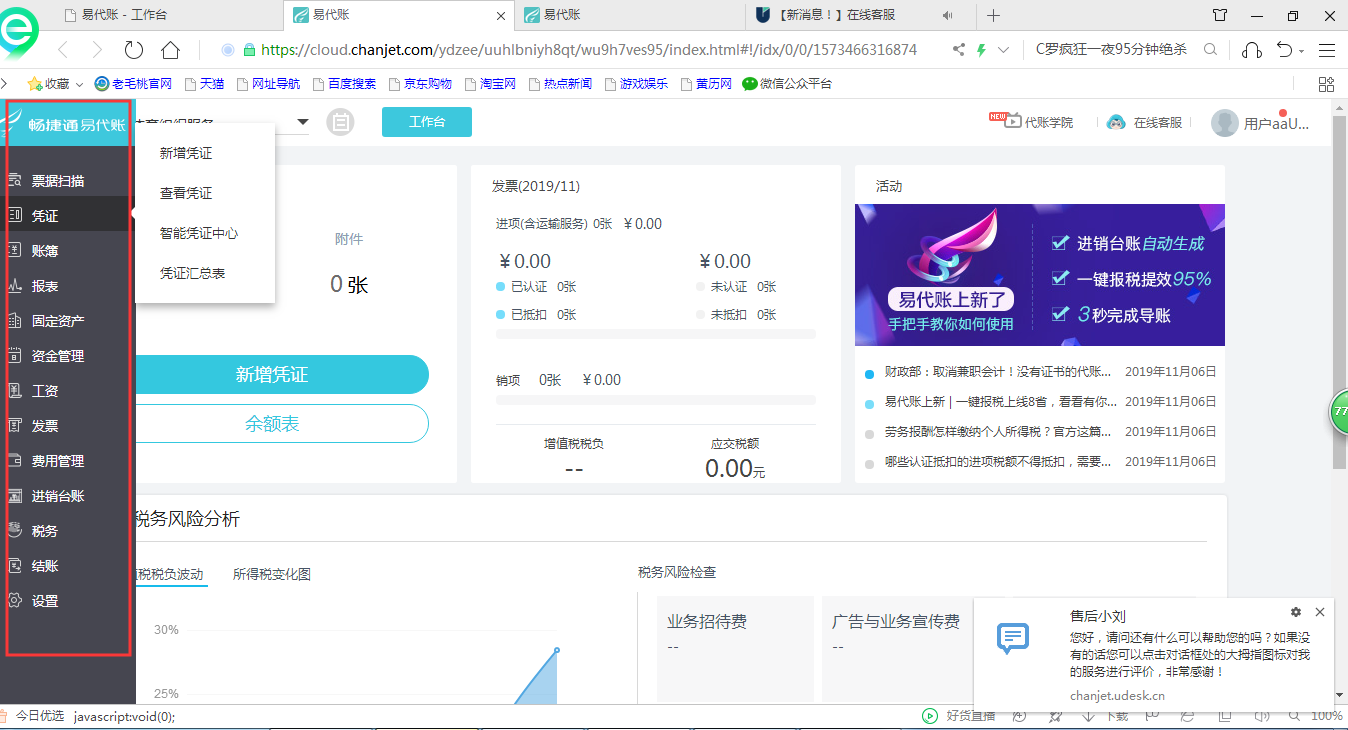Choose 凭证汇总表 from the flyout menu
Screen dimensions: 1348x730
click(x=193, y=273)
